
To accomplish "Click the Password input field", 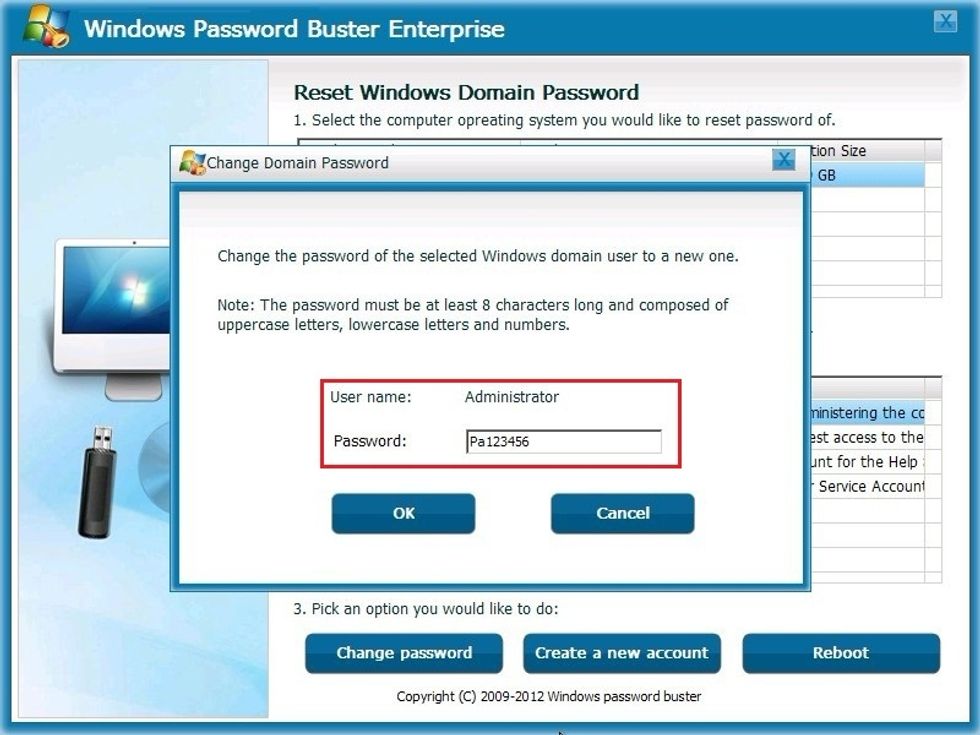I will click(564, 441).
